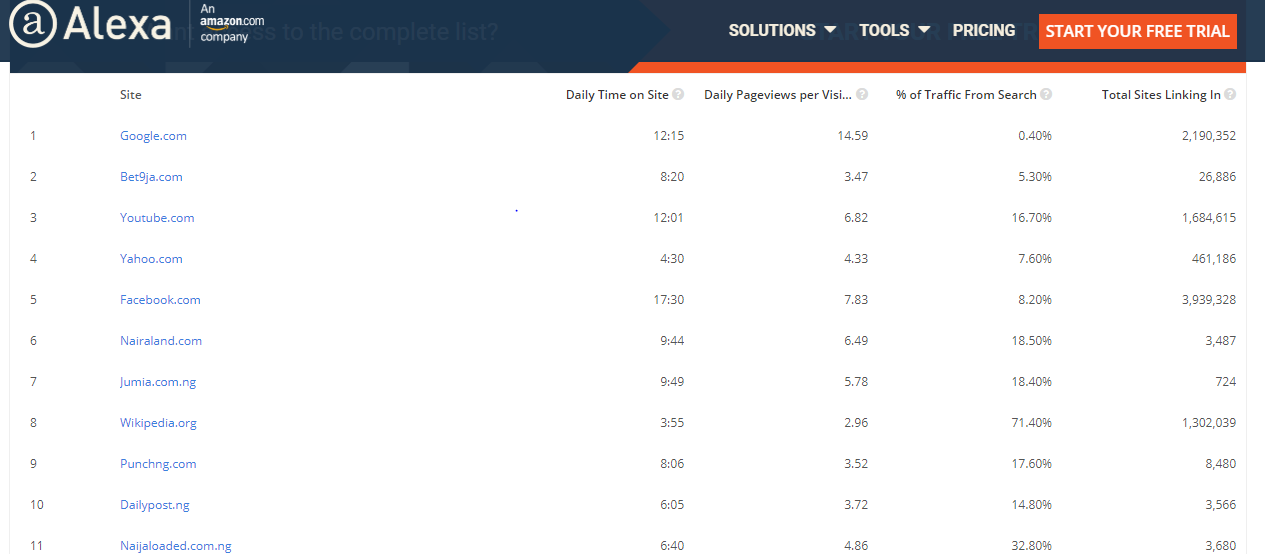Click START YOUR FREE TRIAL button
This screenshot has height=554, width=1265.
(x=1138, y=31)
